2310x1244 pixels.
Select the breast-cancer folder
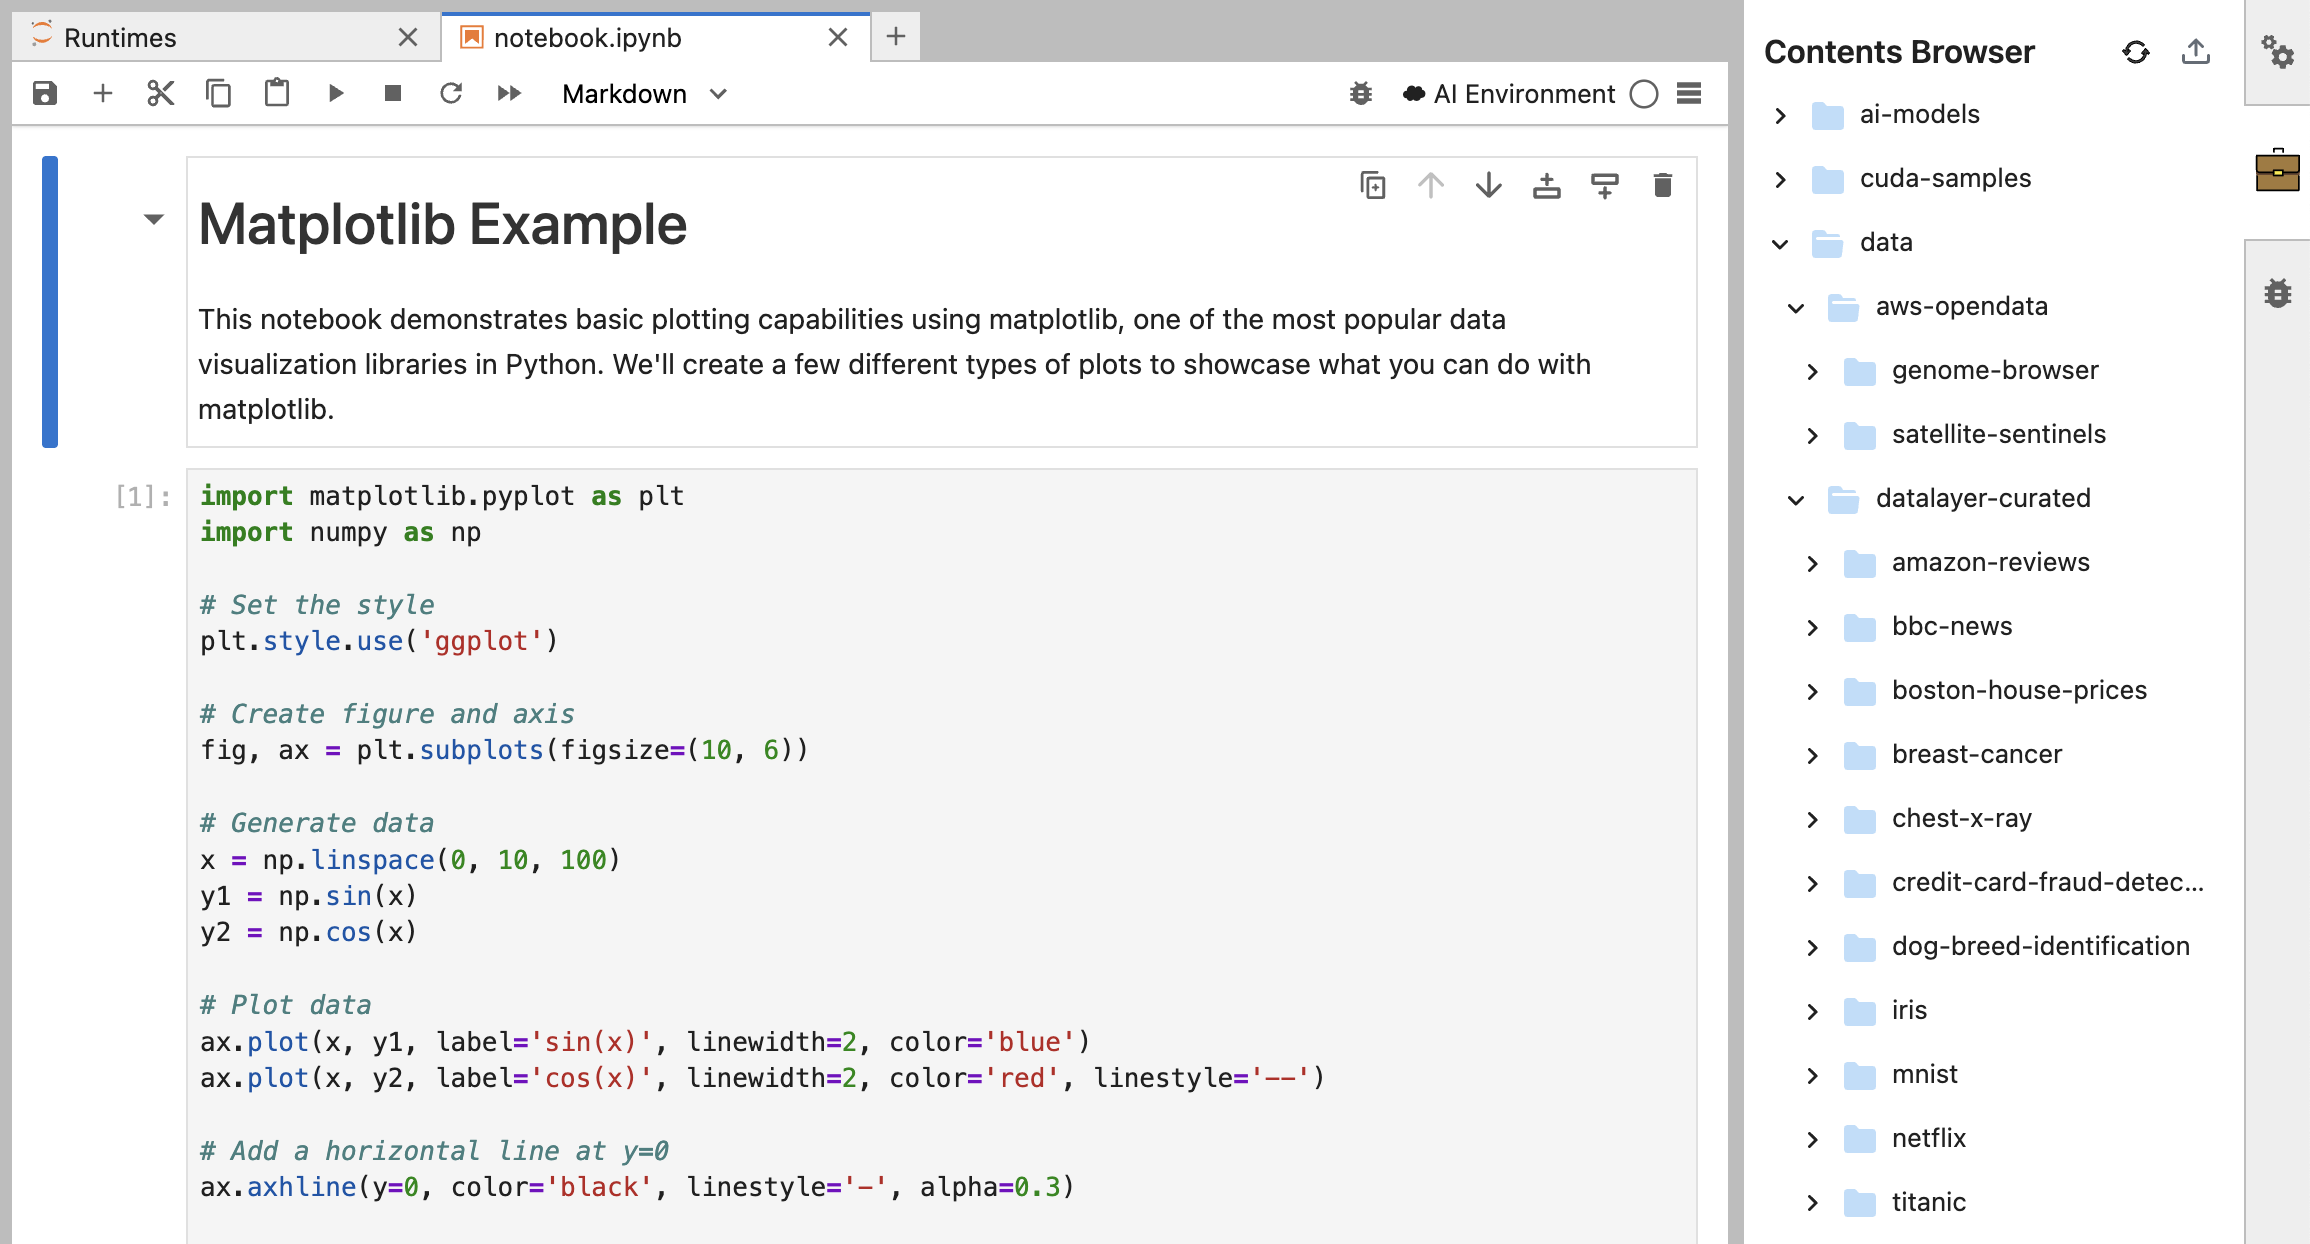(1976, 754)
